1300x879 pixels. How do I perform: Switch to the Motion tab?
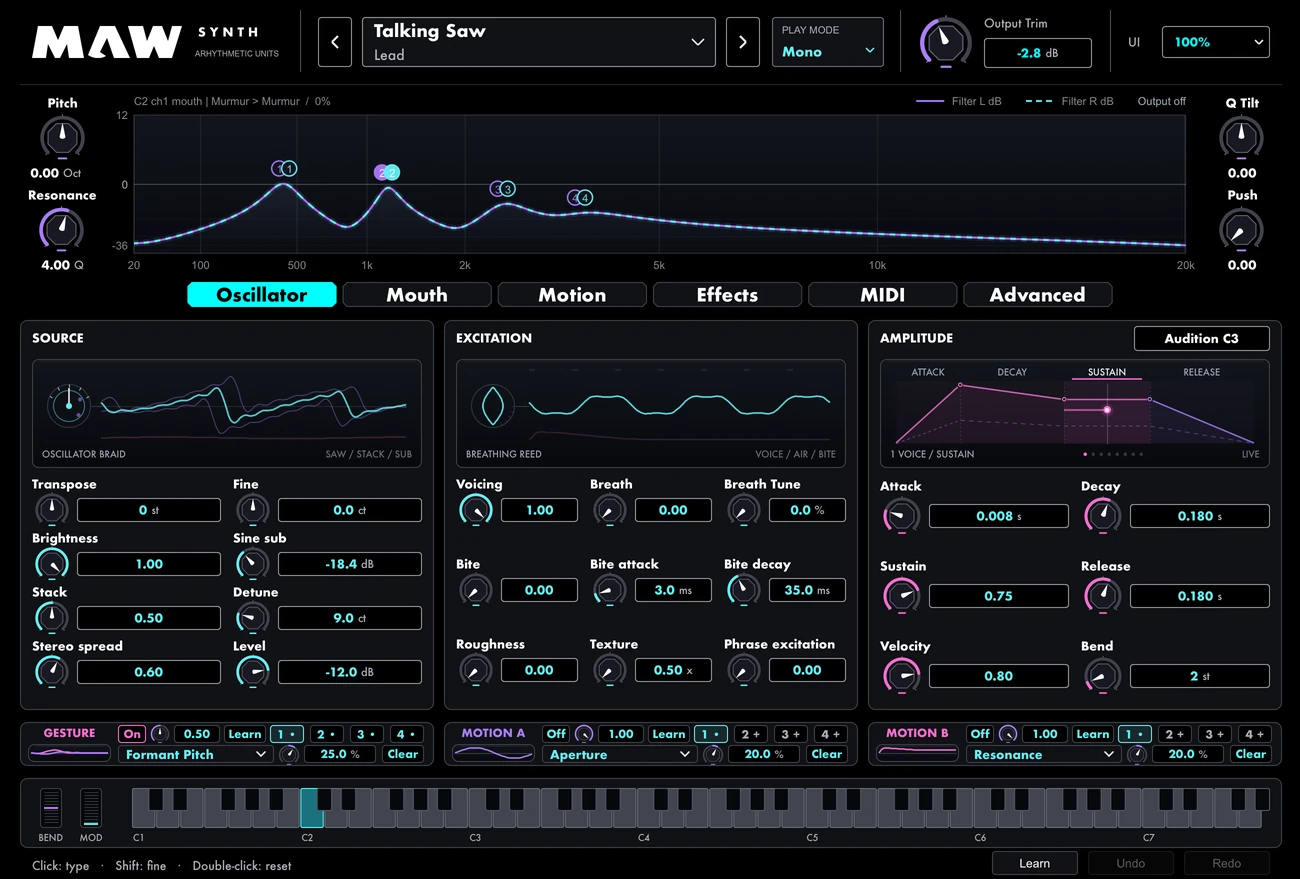point(572,295)
